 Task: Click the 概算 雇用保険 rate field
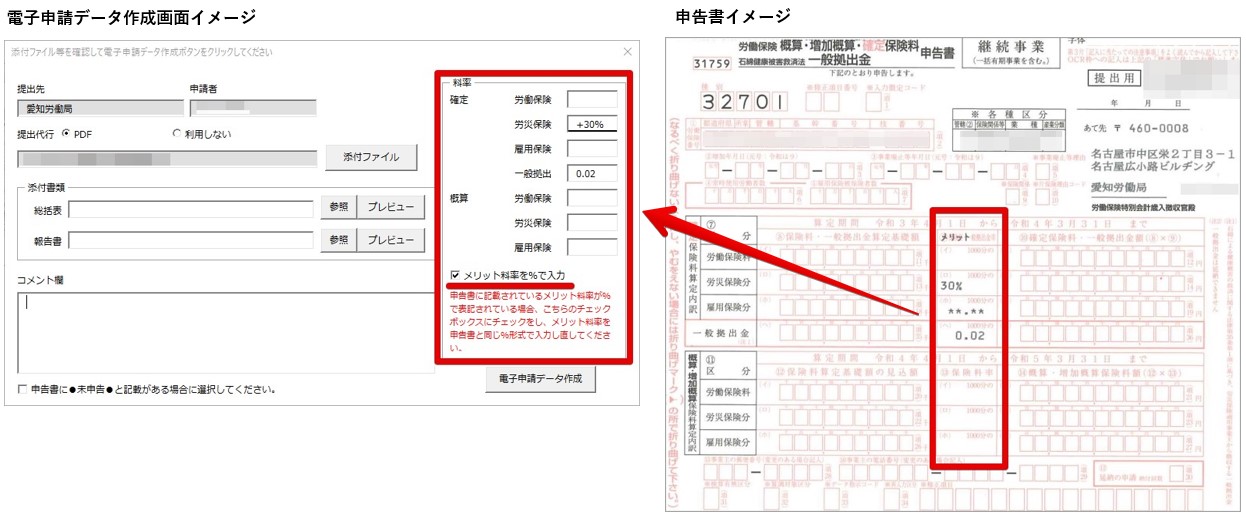click(592, 247)
